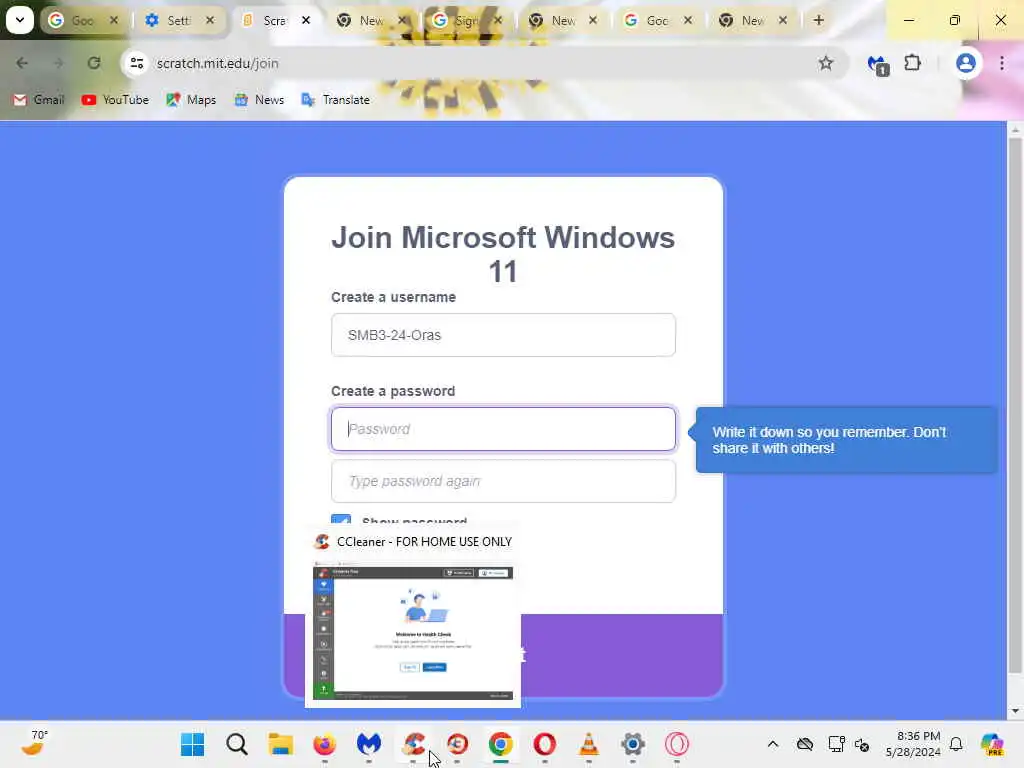Open the Translate bookmark
Viewport: 1024px width, 768px height.
[x=336, y=100]
